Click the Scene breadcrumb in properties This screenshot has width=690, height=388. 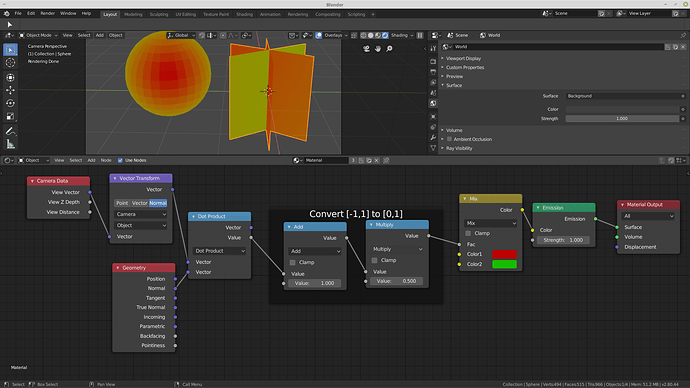tap(458, 35)
